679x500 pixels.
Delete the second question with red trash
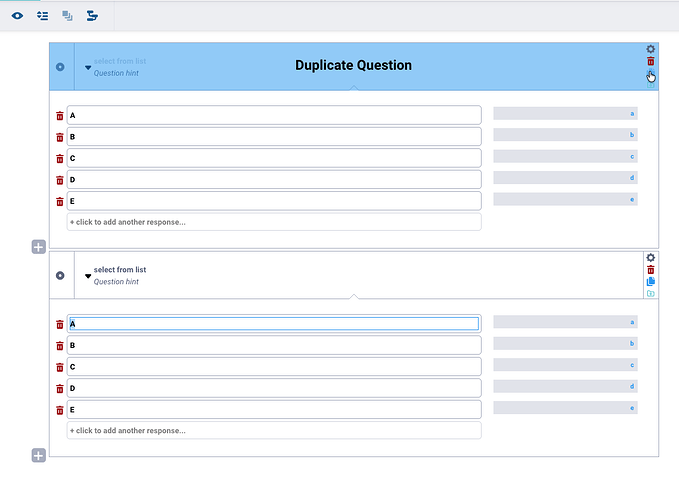(650, 270)
